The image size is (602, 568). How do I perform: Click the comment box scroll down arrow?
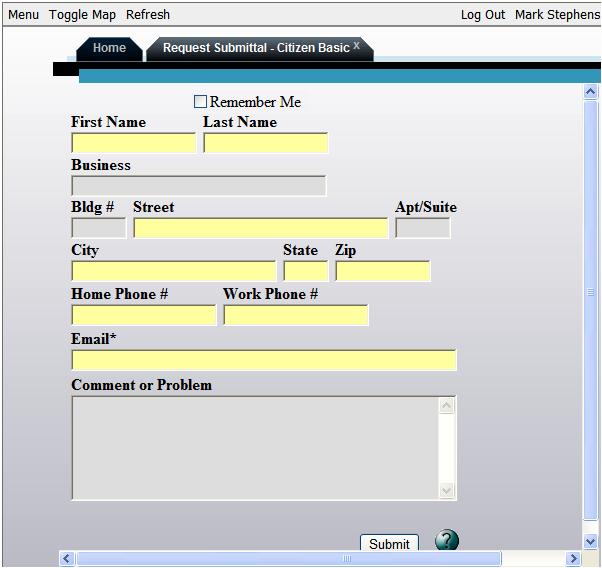coord(447,490)
